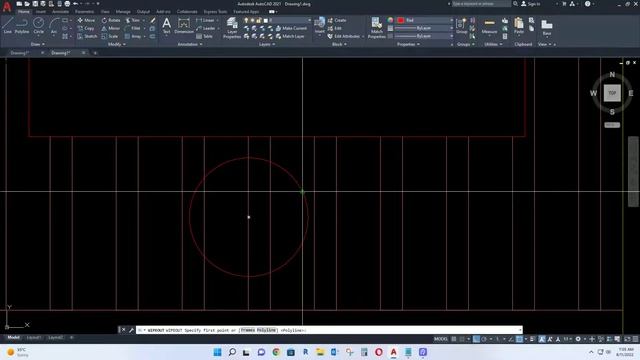This screenshot has height=360, width=640.
Task: Toggle object snap in status bar
Action: [519, 339]
